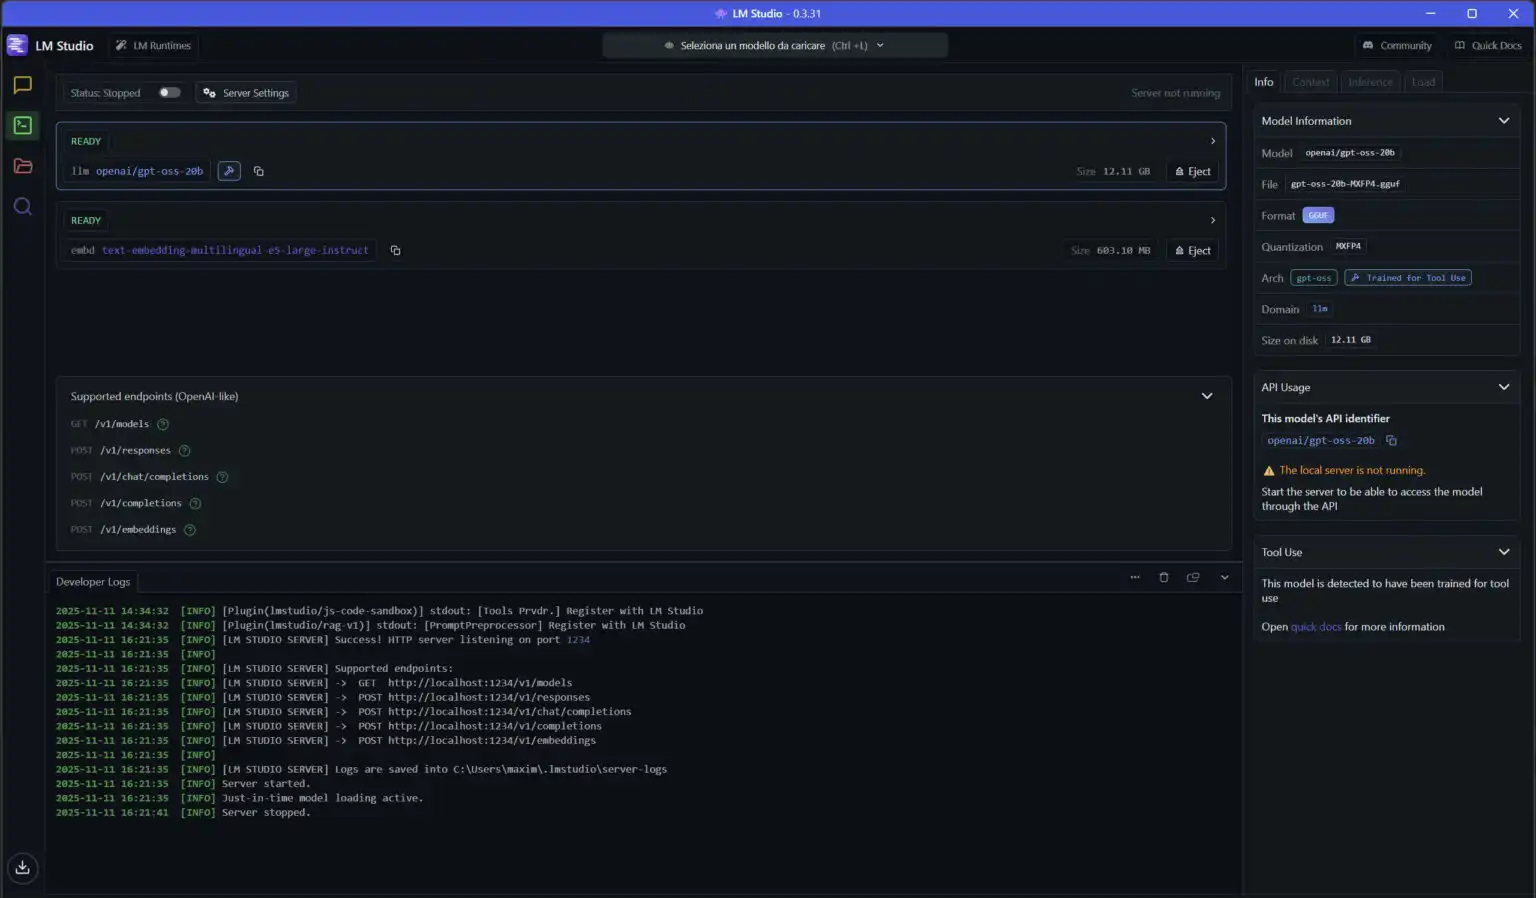Open the Developer view in sidebar
This screenshot has width=1536, height=898.
coord(22,125)
